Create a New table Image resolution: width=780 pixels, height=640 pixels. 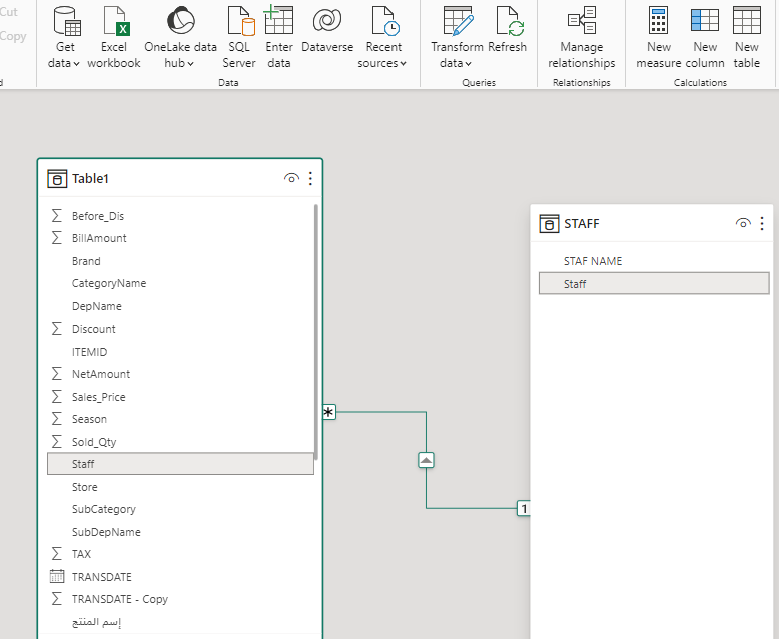pos(747,38)
